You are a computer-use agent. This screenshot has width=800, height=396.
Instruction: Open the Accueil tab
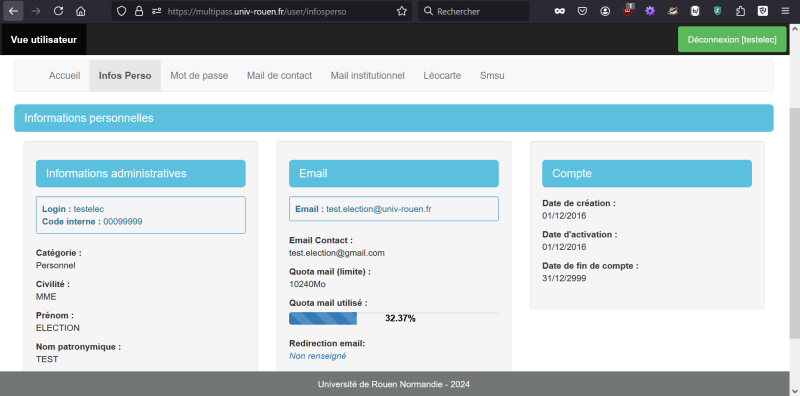coord(64,76)
